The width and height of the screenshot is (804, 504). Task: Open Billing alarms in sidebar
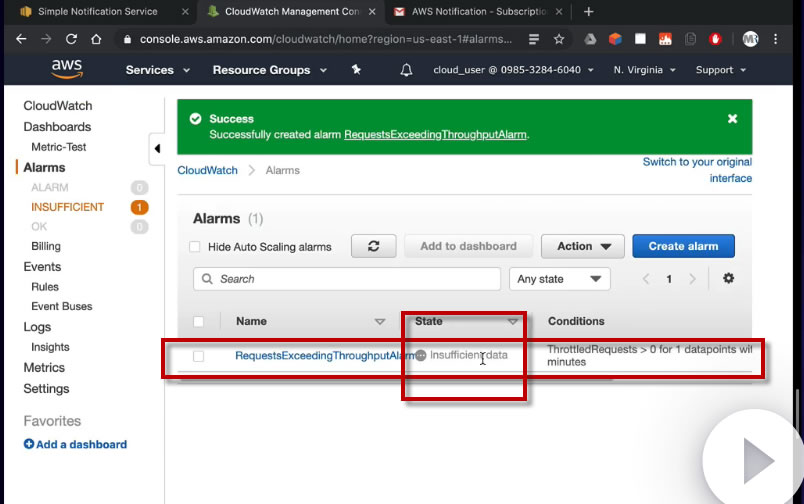(x=46, y=246)
